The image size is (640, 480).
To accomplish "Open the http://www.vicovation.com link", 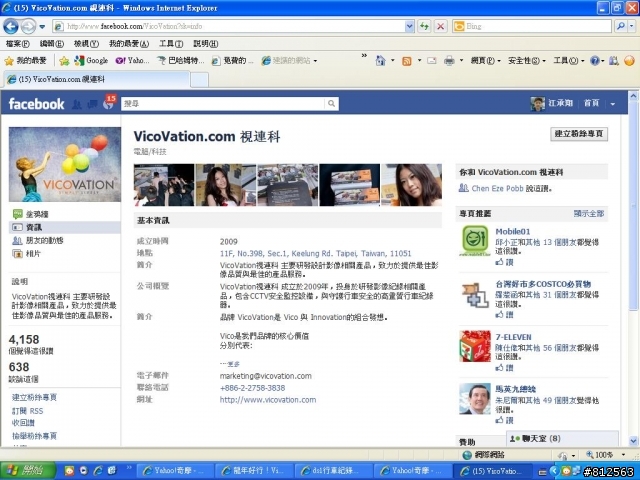I will tap(268, 400).
